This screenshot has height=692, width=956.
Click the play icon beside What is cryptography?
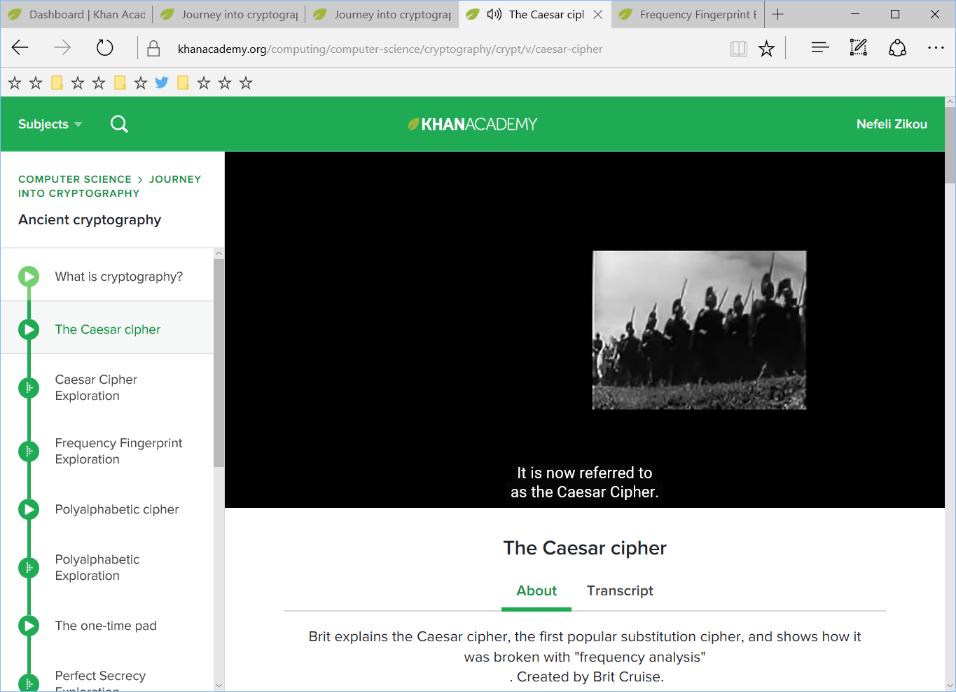click(x=28, y=277)
